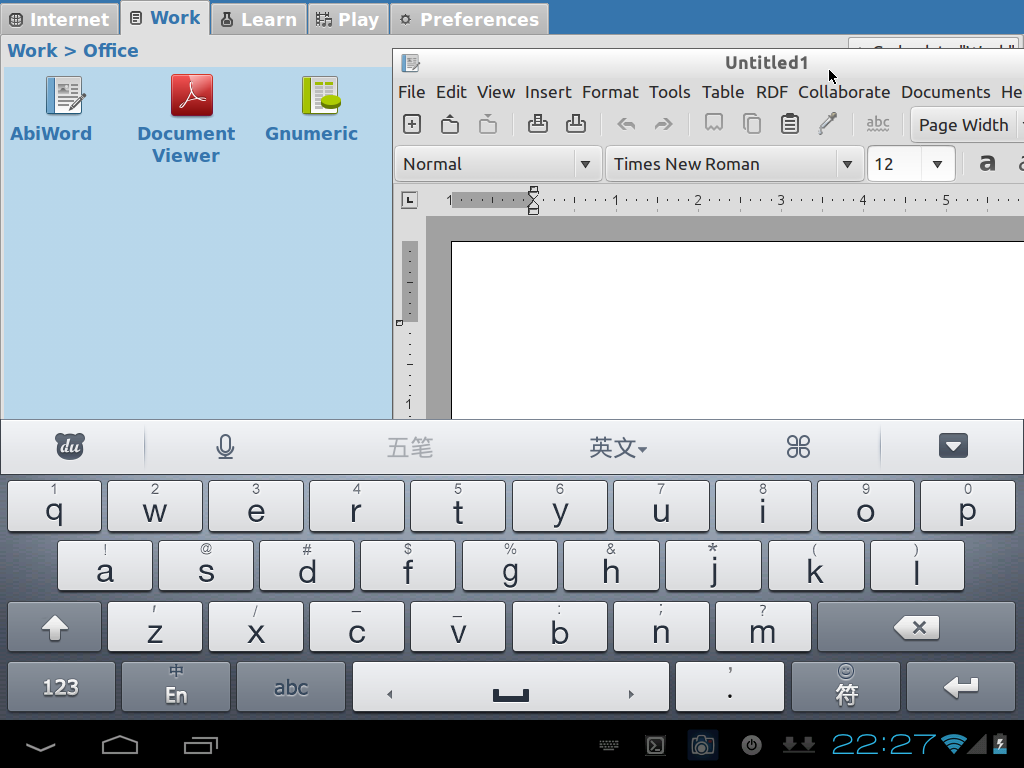
Task: Run spell check with the abc icon
Action: click(878, 123)
